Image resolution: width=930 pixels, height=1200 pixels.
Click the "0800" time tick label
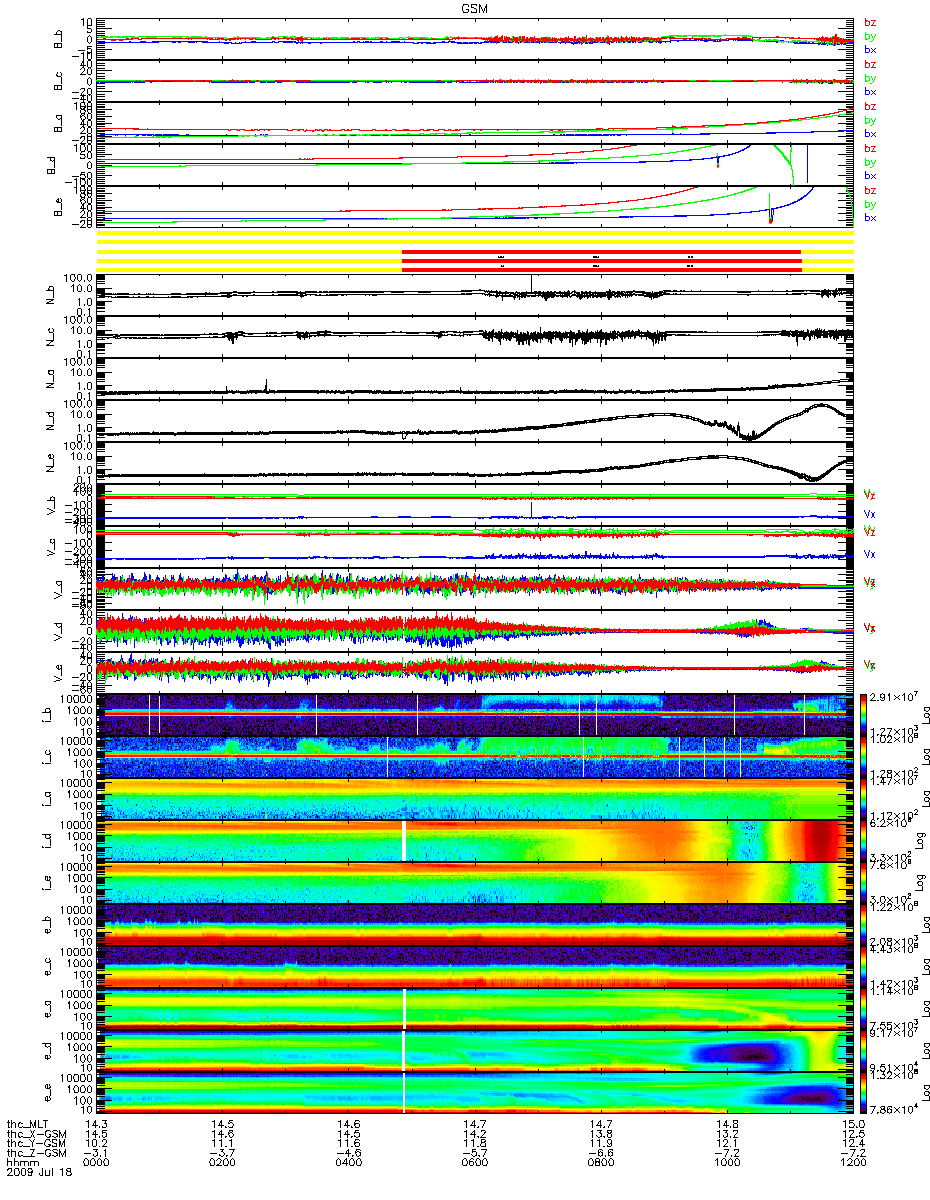601,1164
